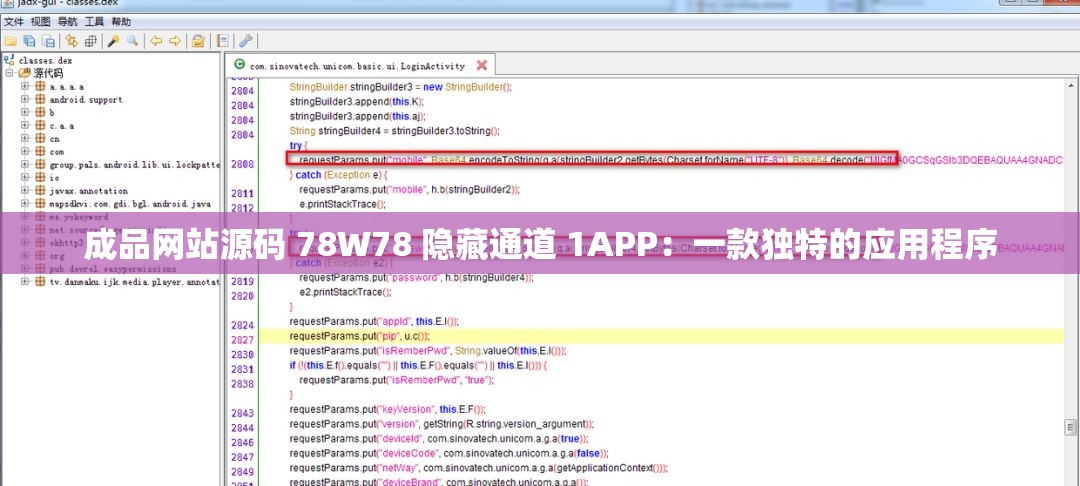The height and width of the screenshot is (486, 1080).
Task: Toggle the deobfuscation toolbar icon
Action: (198, 41)
